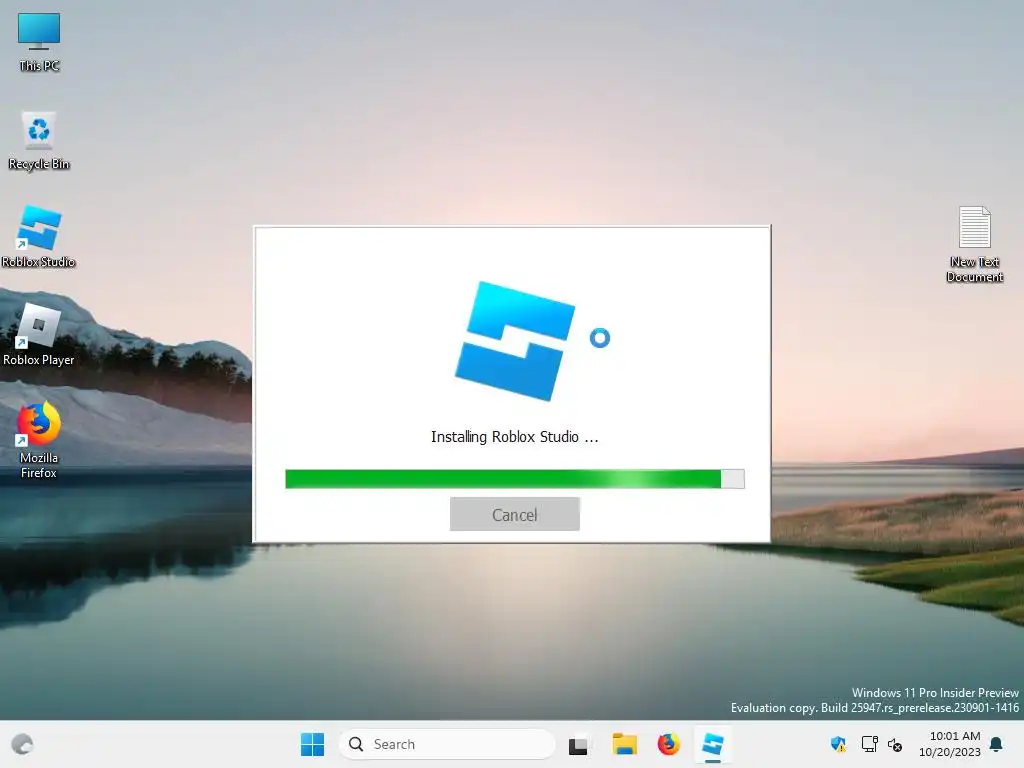Click the Roblox Studio logo in installer
This screenshot has height=768, width=1024.
click(515, 341)
